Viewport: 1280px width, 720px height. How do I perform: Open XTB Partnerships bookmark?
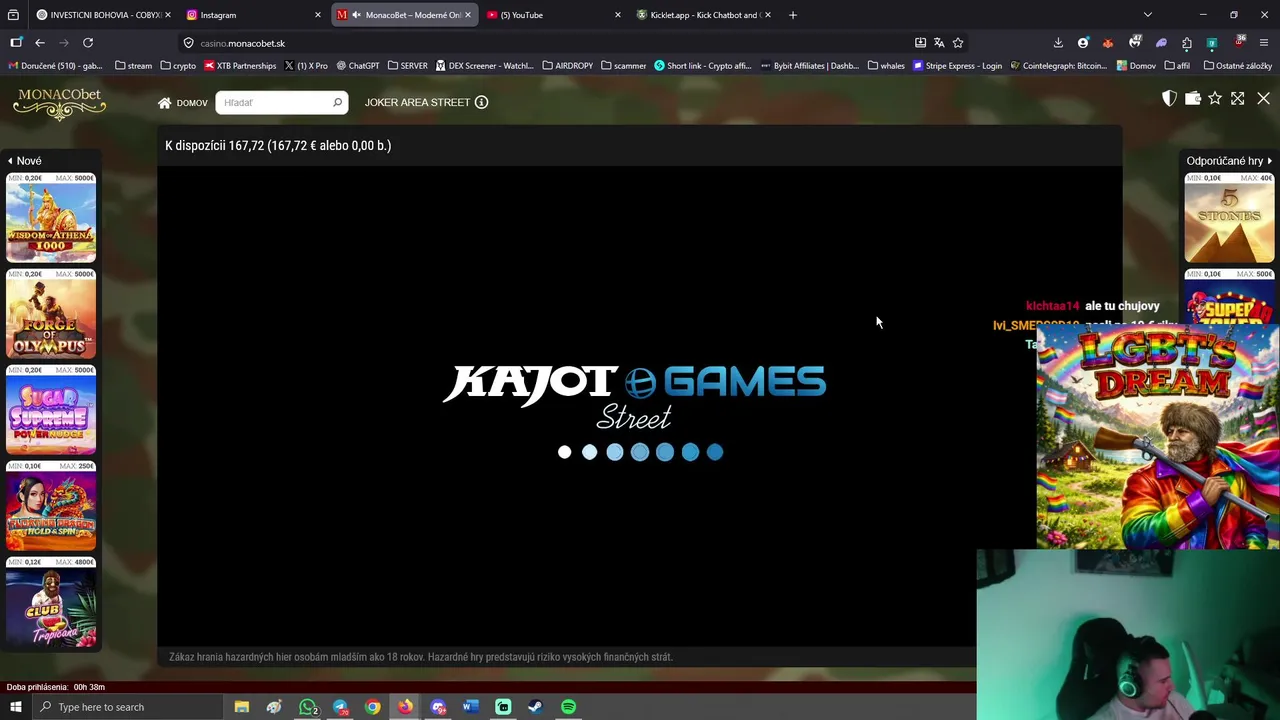[240, 66]
